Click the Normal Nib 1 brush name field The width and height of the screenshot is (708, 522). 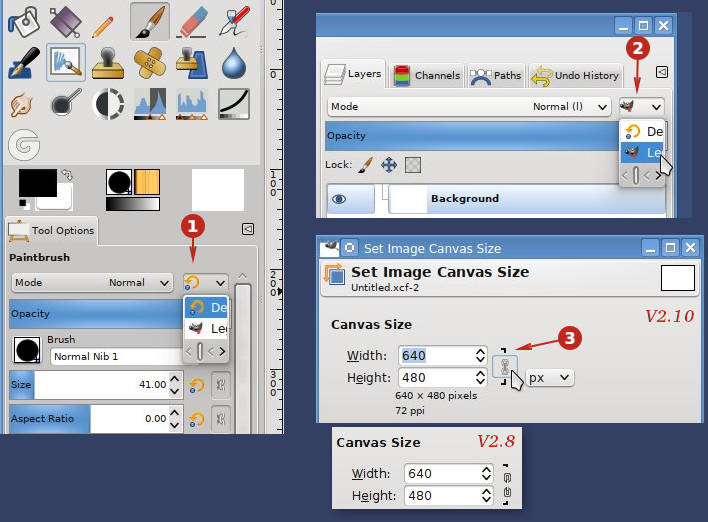point(117,357)
